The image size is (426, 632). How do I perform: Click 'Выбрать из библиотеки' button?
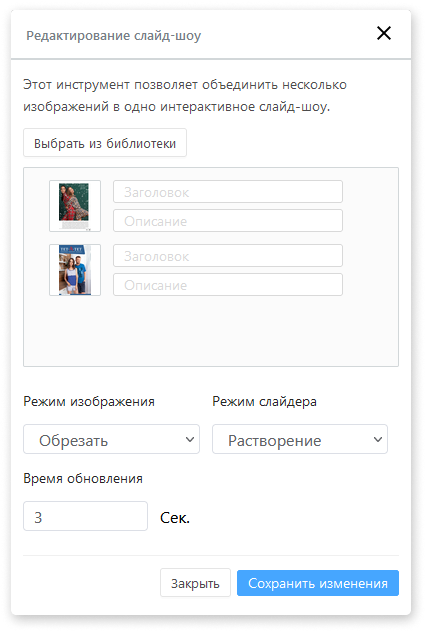coord(105,143)
